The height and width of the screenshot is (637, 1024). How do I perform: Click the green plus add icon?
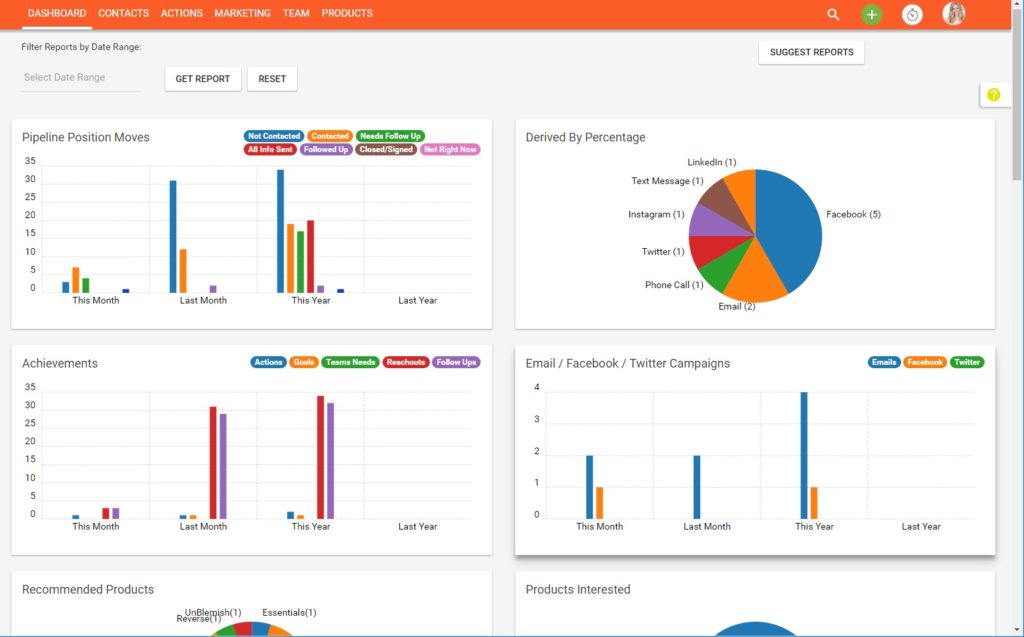(x=871, y=14)
